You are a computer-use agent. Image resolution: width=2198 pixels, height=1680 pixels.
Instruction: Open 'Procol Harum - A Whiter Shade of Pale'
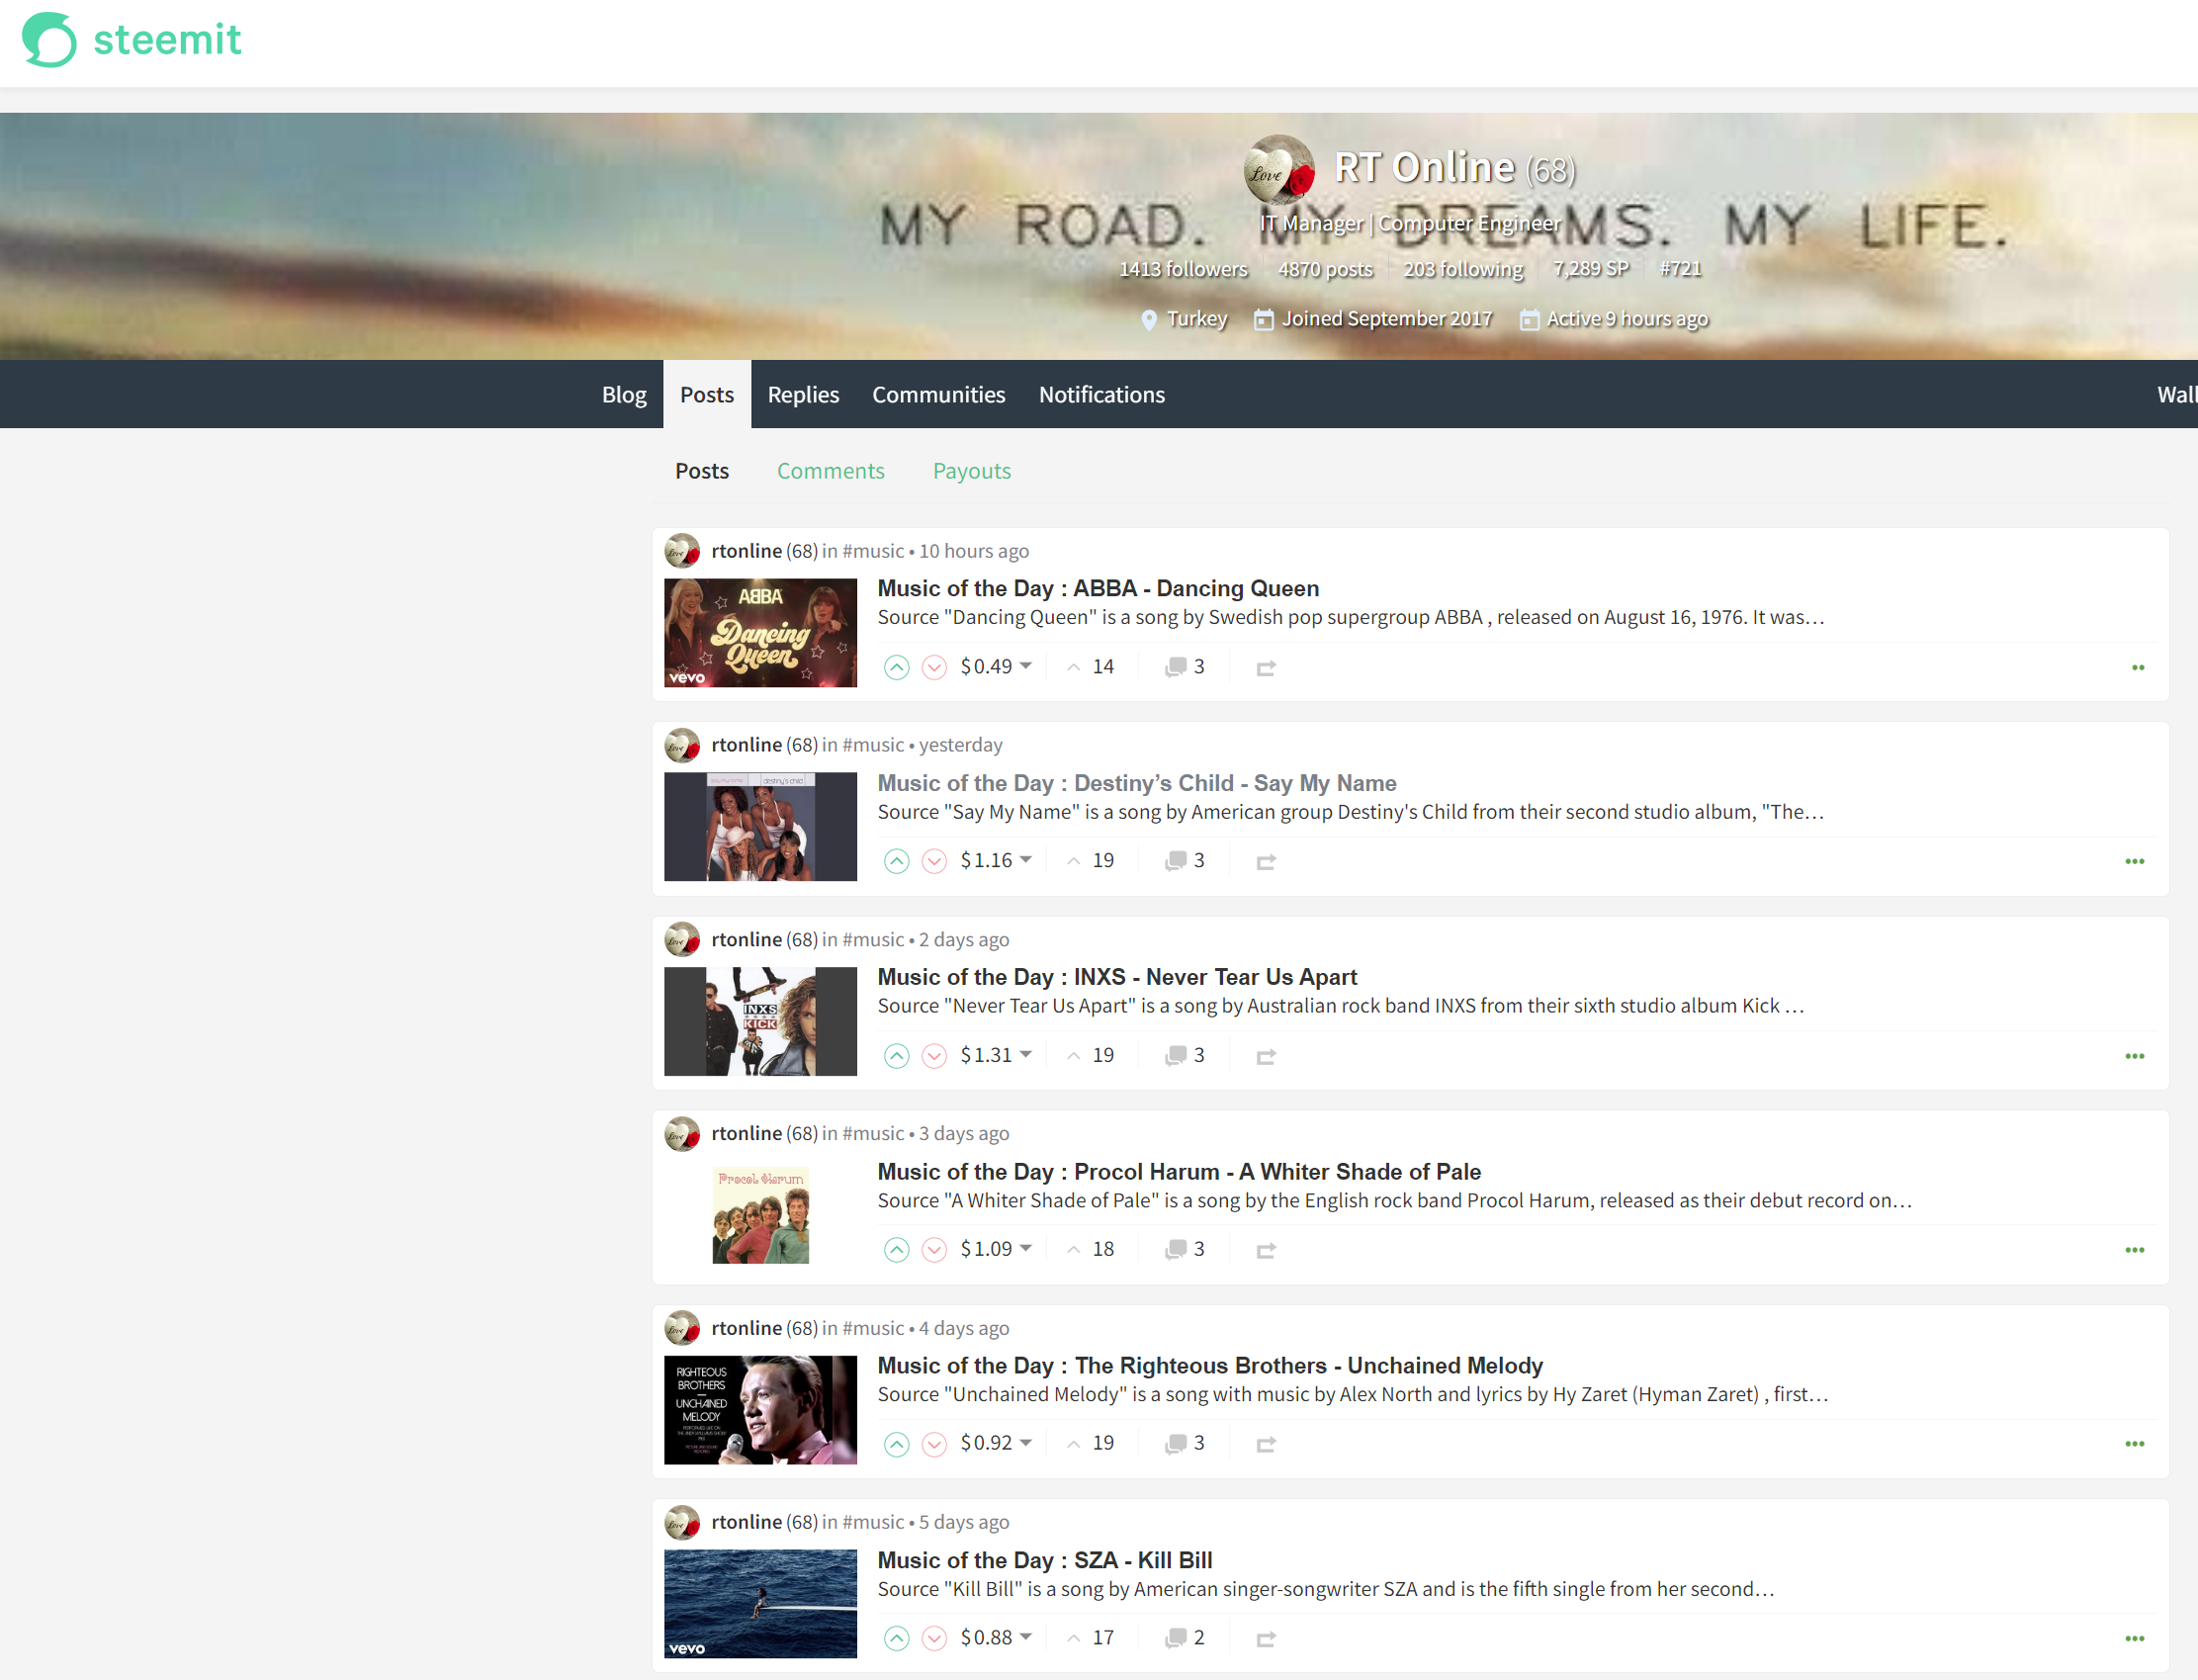click(x=1179, y=1172)
